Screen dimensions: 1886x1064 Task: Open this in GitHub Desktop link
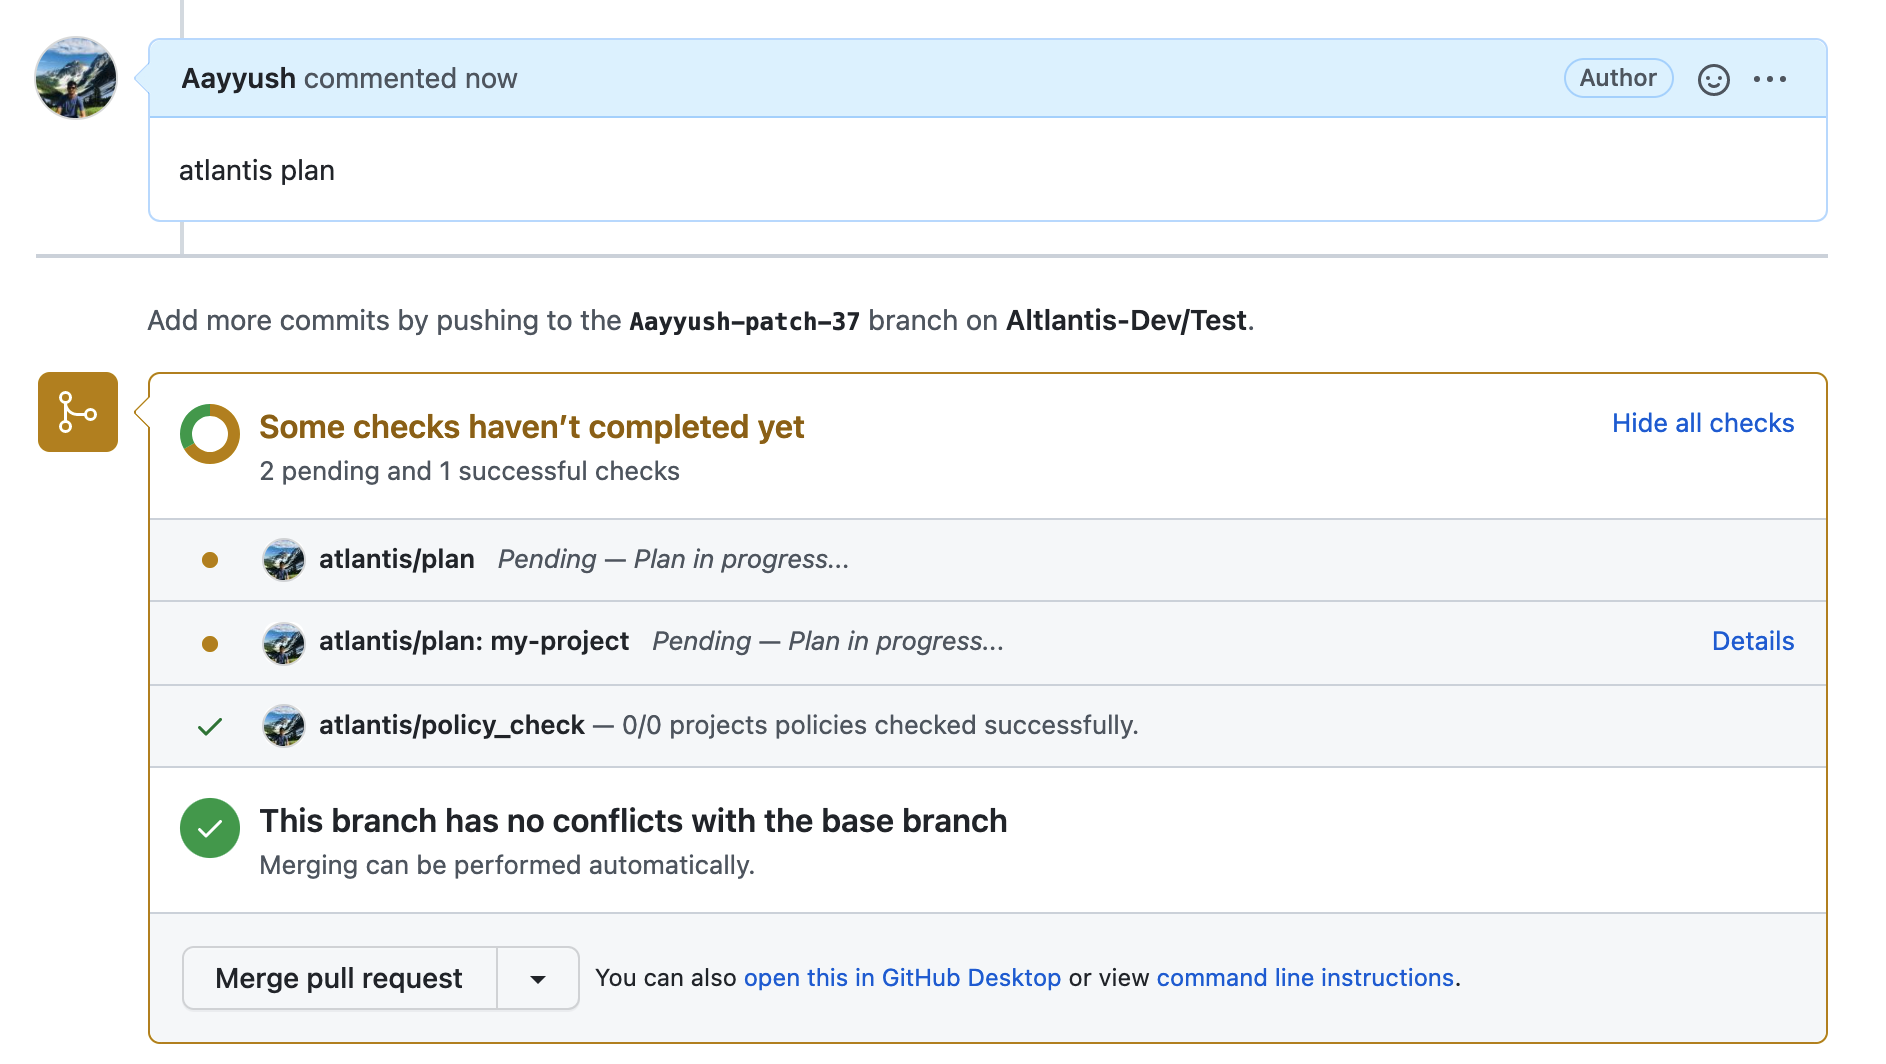[902, 978]
